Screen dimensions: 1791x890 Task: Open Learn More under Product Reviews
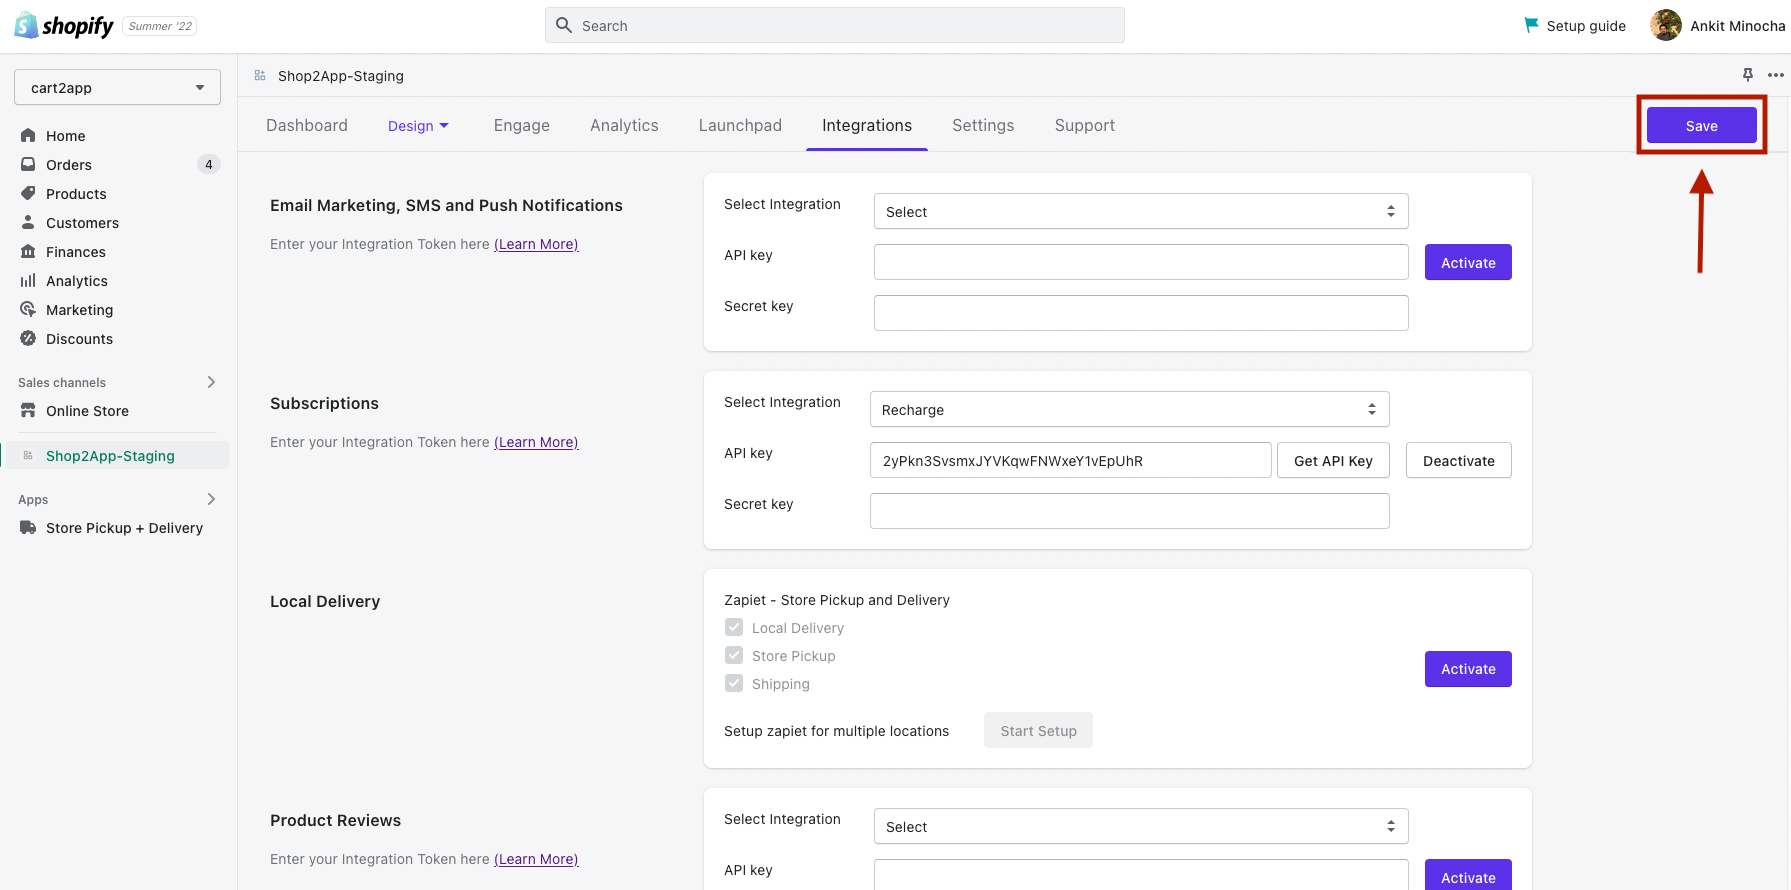click(x=536, y=859)
